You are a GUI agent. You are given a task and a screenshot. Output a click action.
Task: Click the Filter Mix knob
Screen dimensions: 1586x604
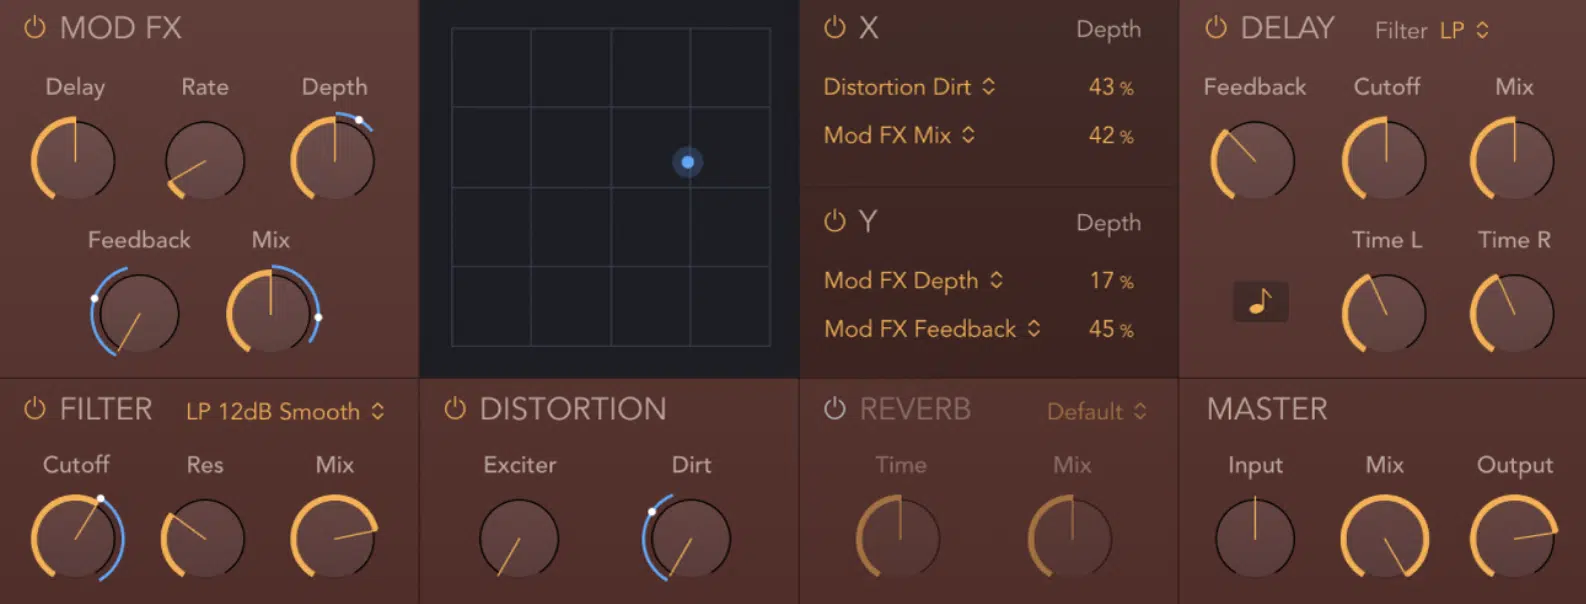point(334,538)
